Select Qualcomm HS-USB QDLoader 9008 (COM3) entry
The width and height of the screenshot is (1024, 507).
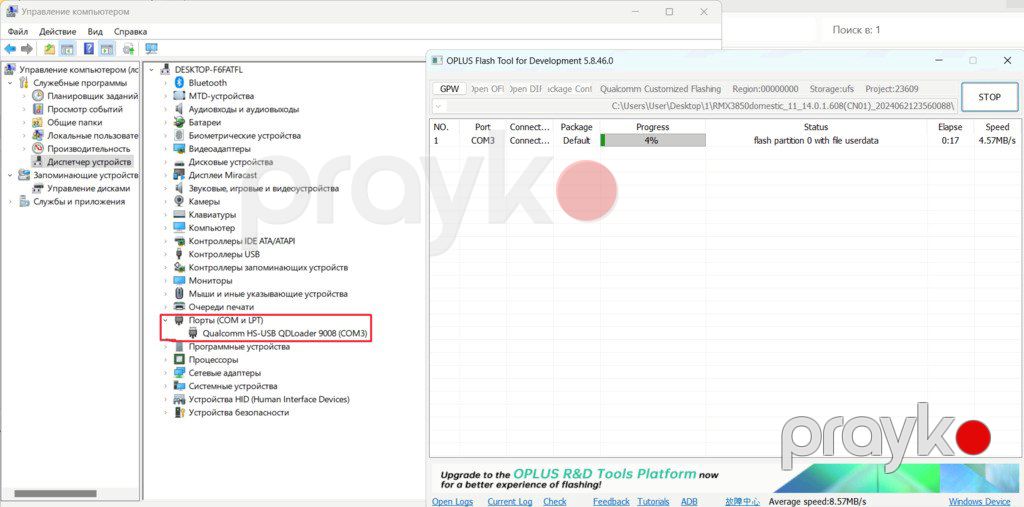point(285,333)
